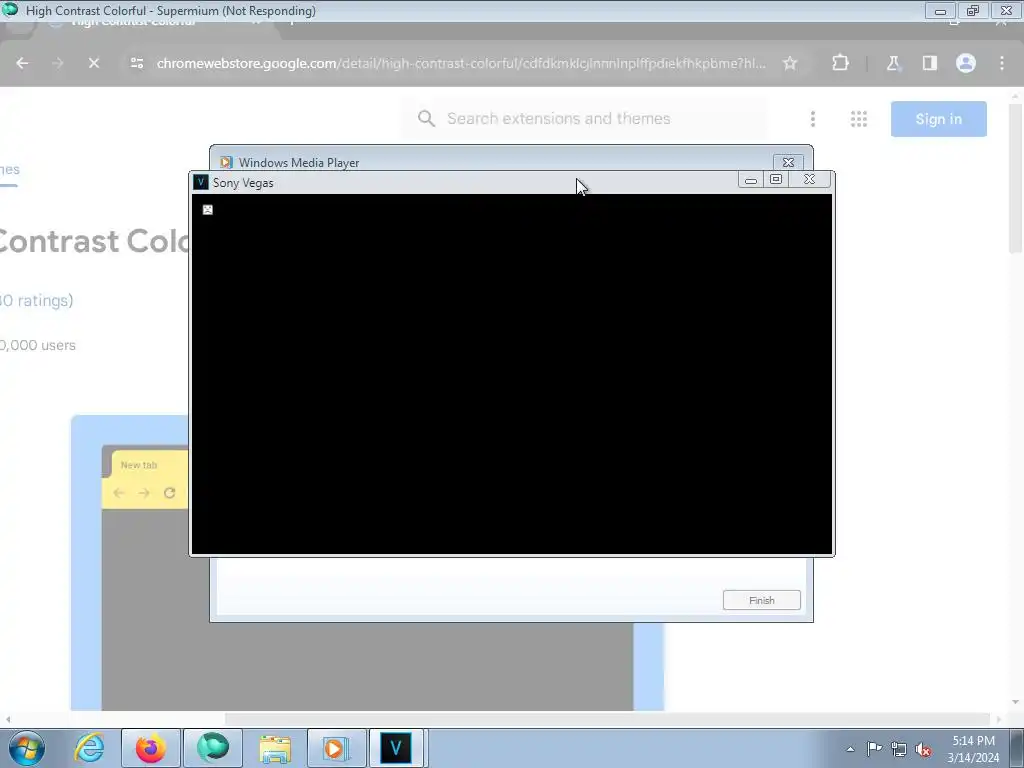Switch to Supermium taskbar button
The height and width of the screenshot is (768, 1024).
[213, 748]
